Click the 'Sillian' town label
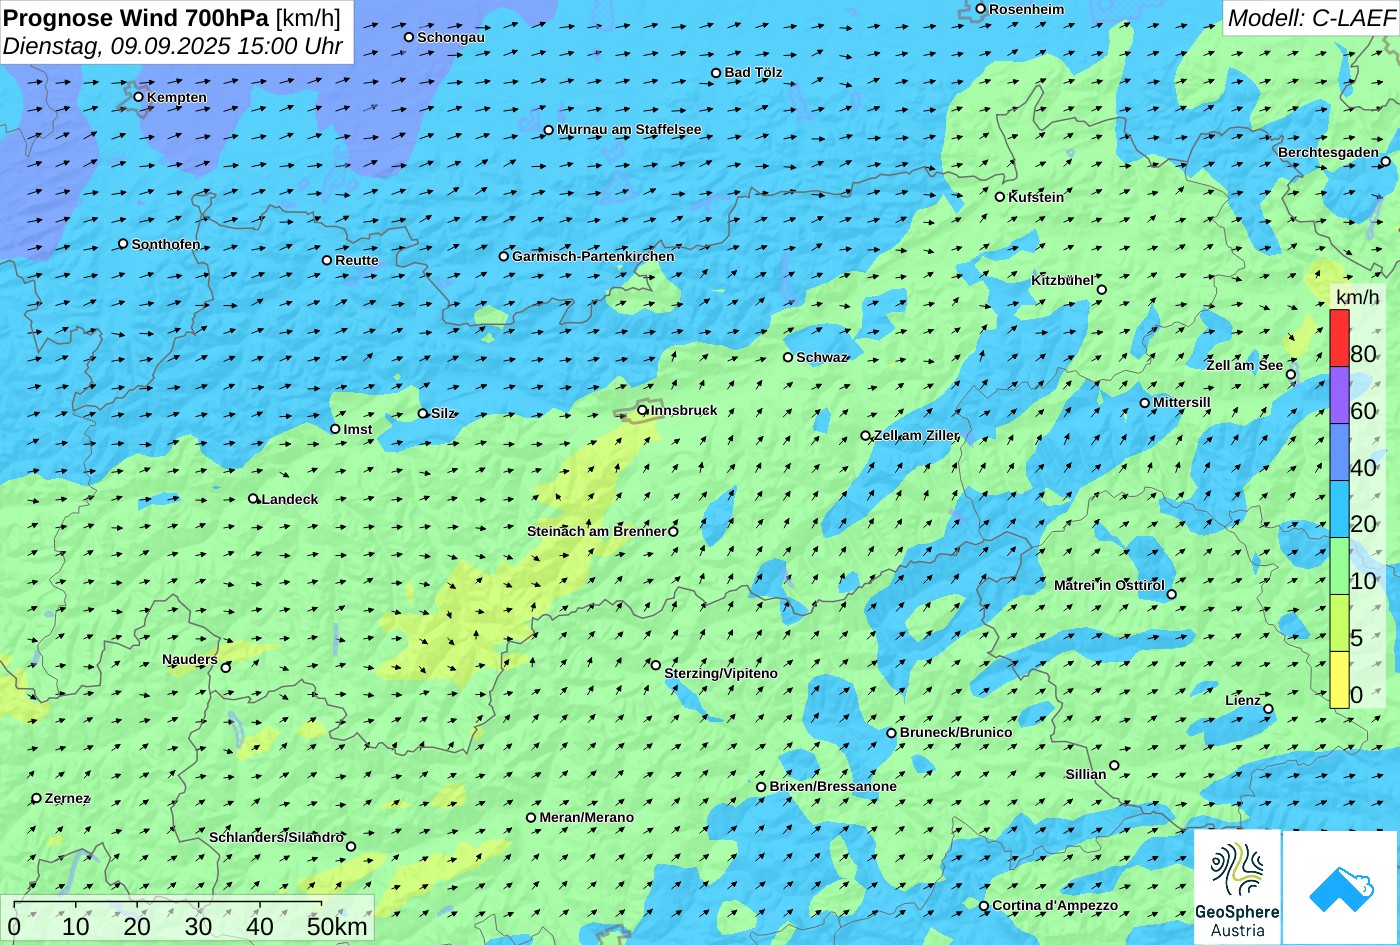This screenshot has width=1400, height=945. tap(1086, 774)
